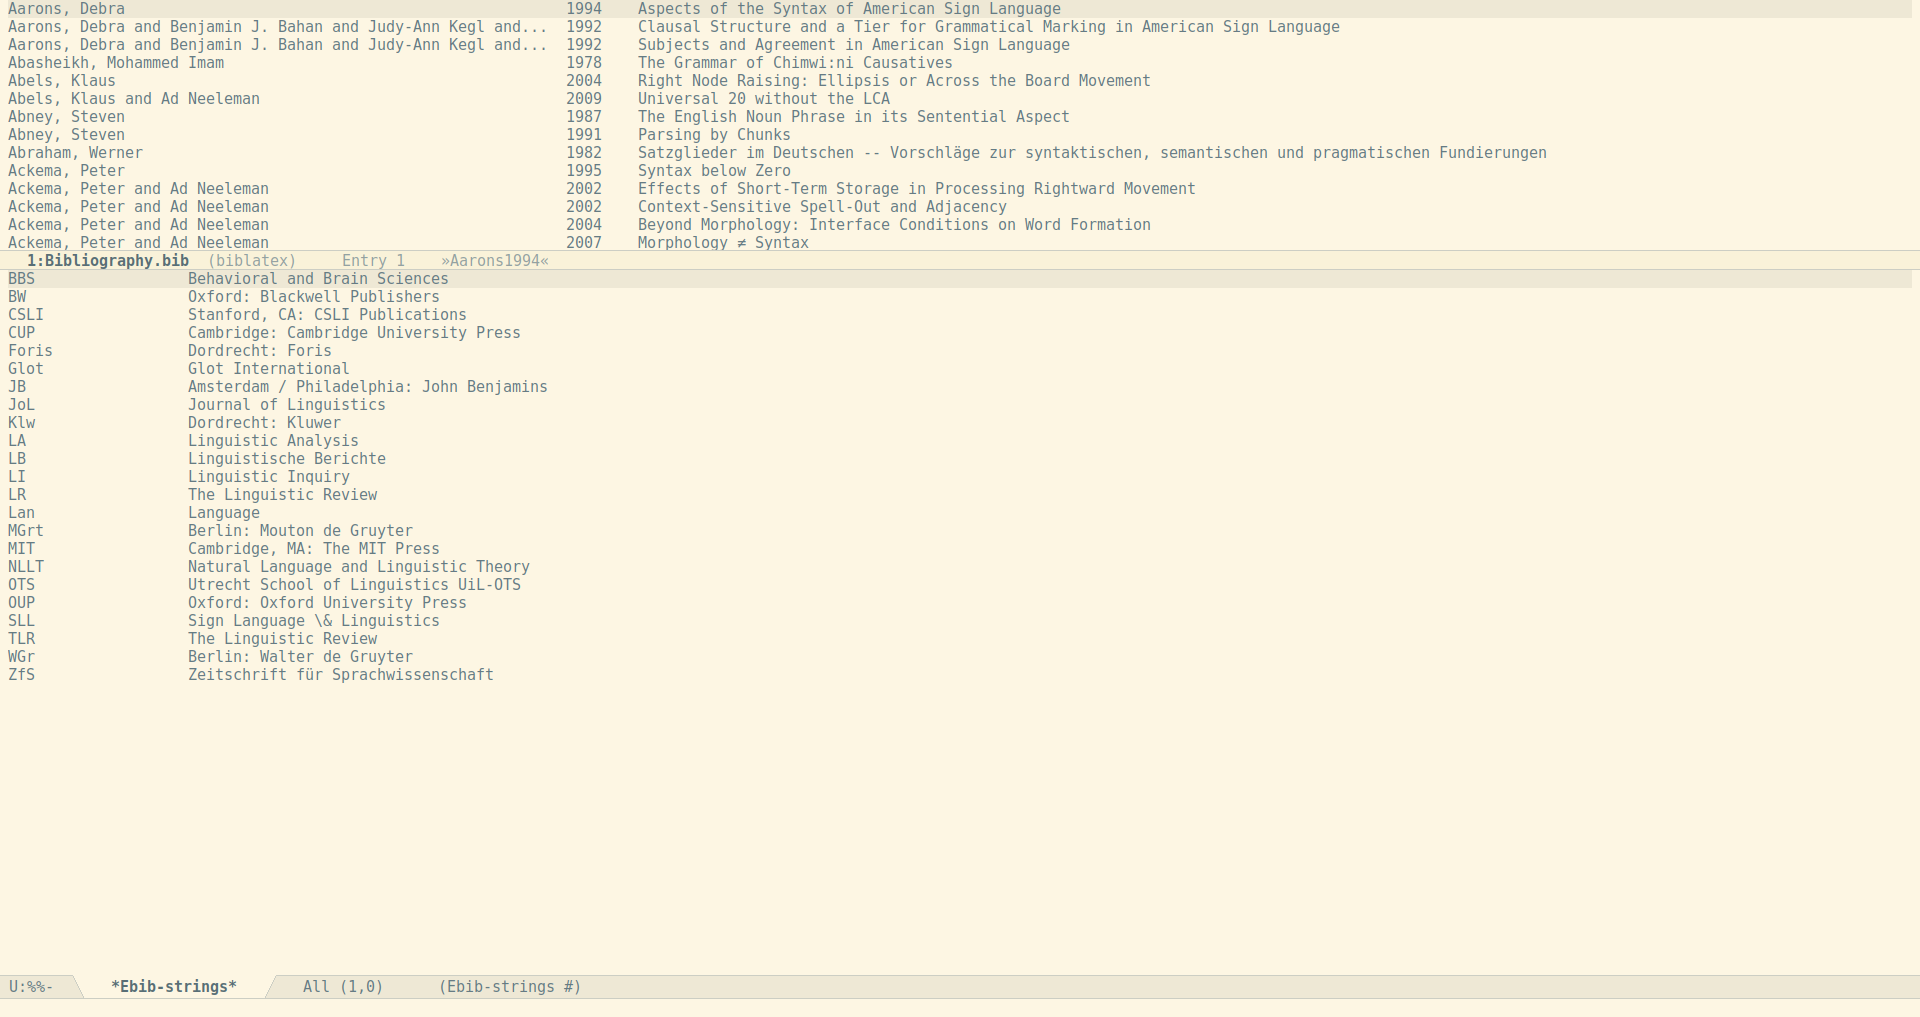
Task: Click the (biblatex) dialect indicator
Action: 251,261
